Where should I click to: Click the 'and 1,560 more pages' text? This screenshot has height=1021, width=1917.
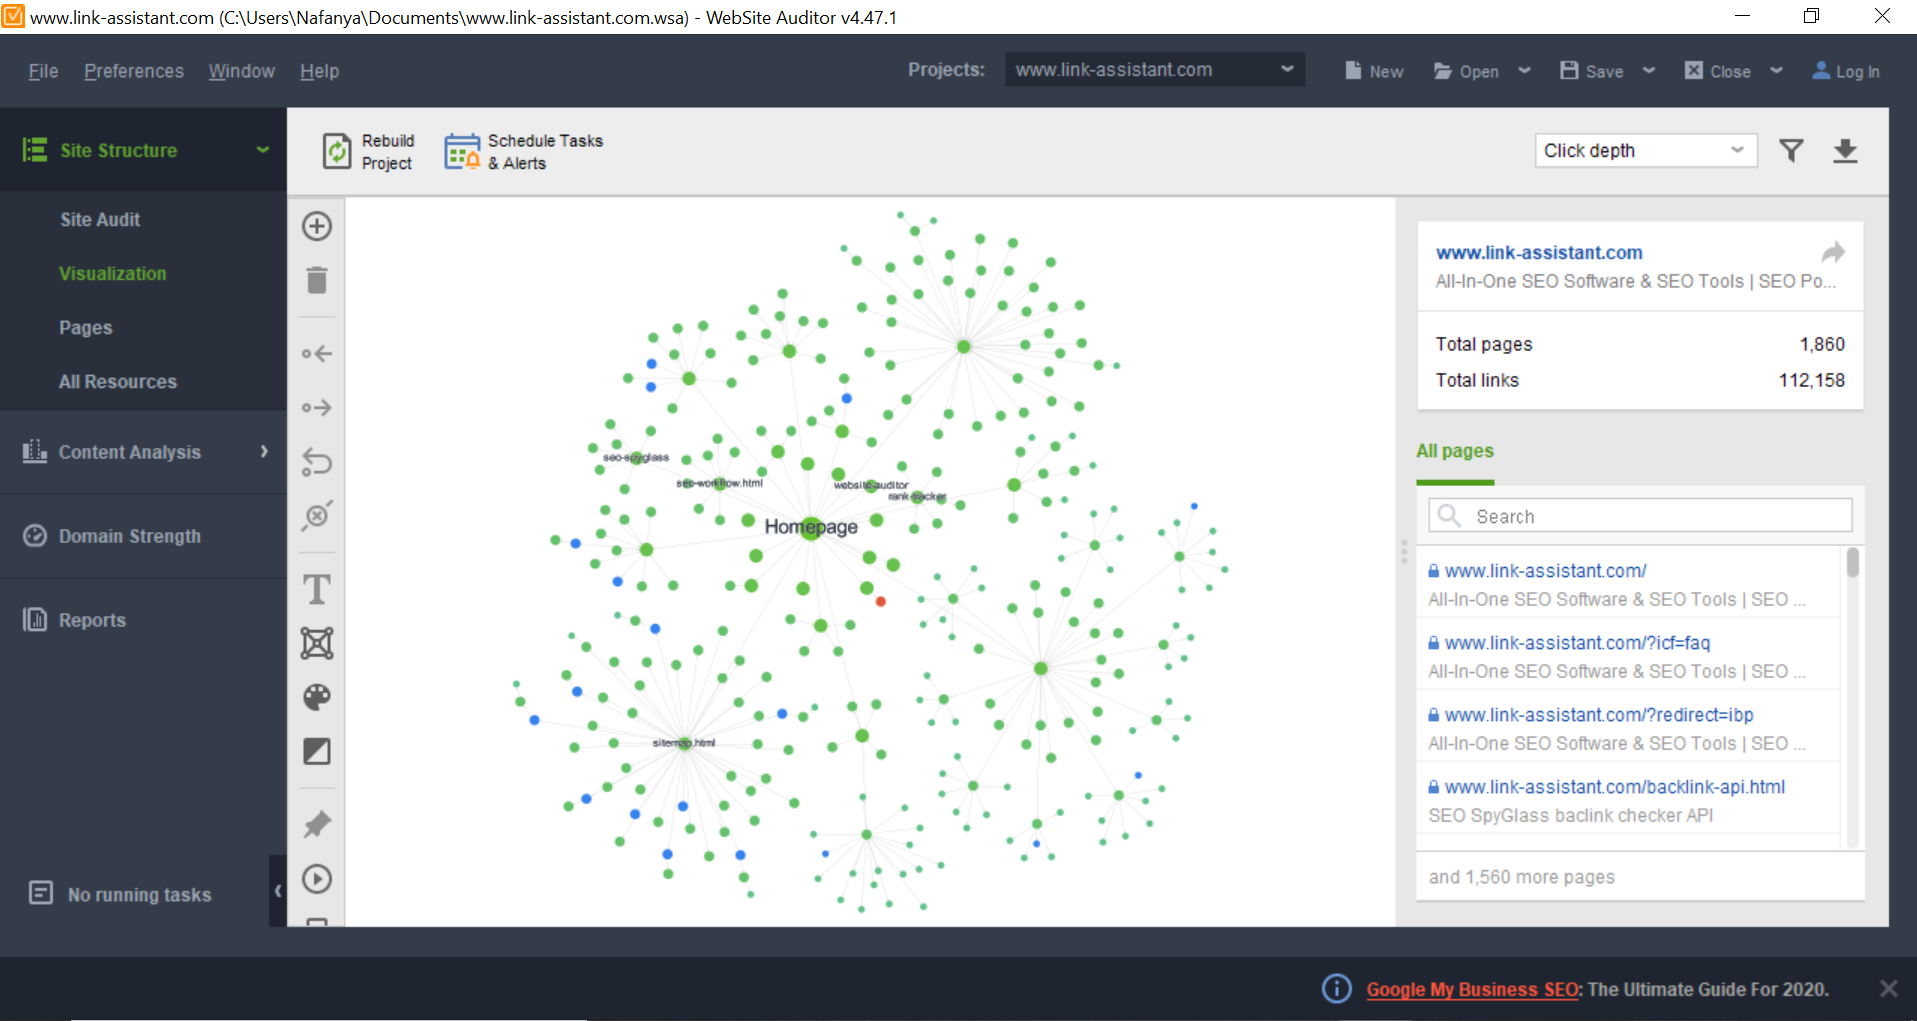tap(1521, 877)
